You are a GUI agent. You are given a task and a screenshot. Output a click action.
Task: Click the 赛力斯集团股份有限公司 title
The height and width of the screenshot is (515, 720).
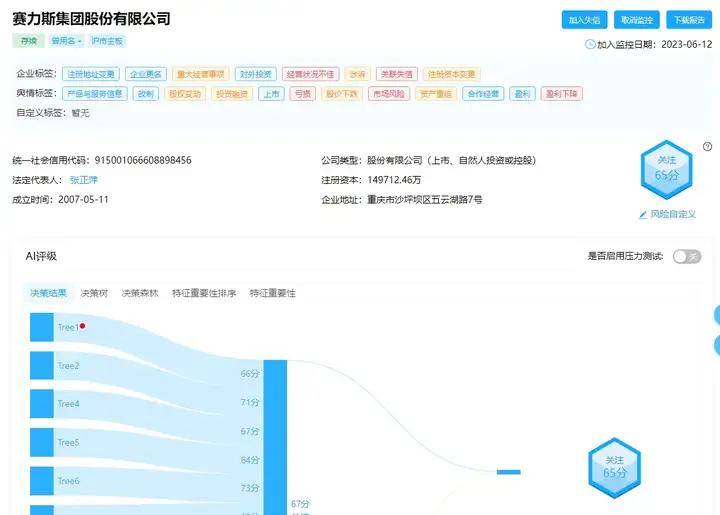[91, 19]
